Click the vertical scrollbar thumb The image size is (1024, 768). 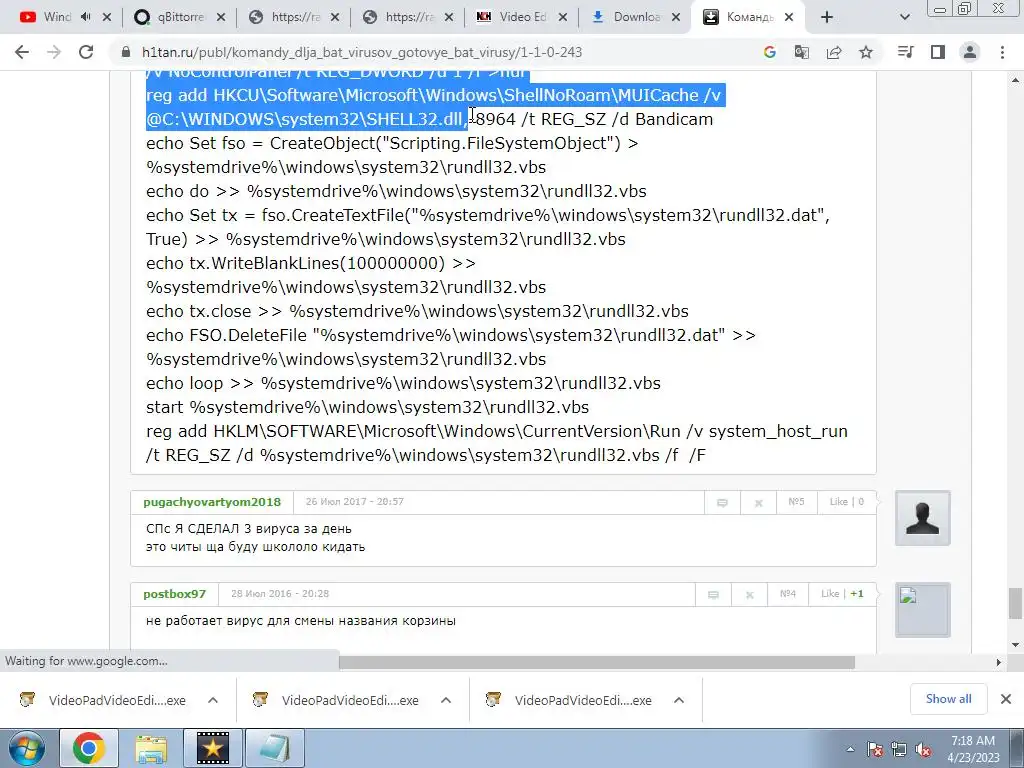1014,603
